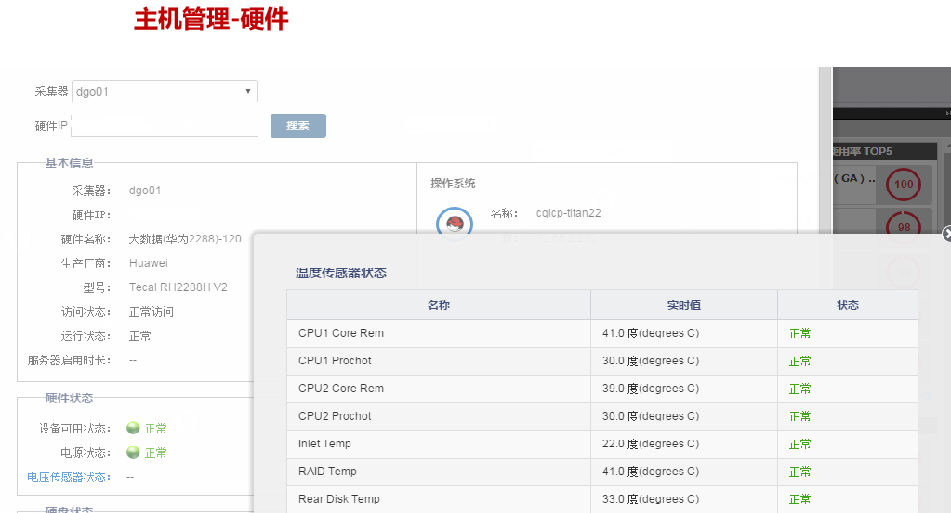Click the Red Hat operating system icon
Screen dimensions: 951x513
(454, 222)
